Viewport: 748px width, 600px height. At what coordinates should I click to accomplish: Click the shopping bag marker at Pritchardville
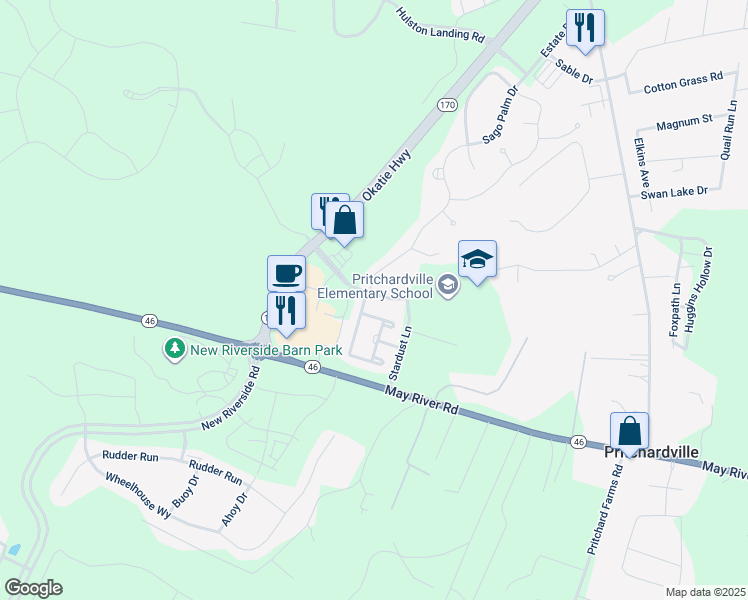[x=630, y=432]
